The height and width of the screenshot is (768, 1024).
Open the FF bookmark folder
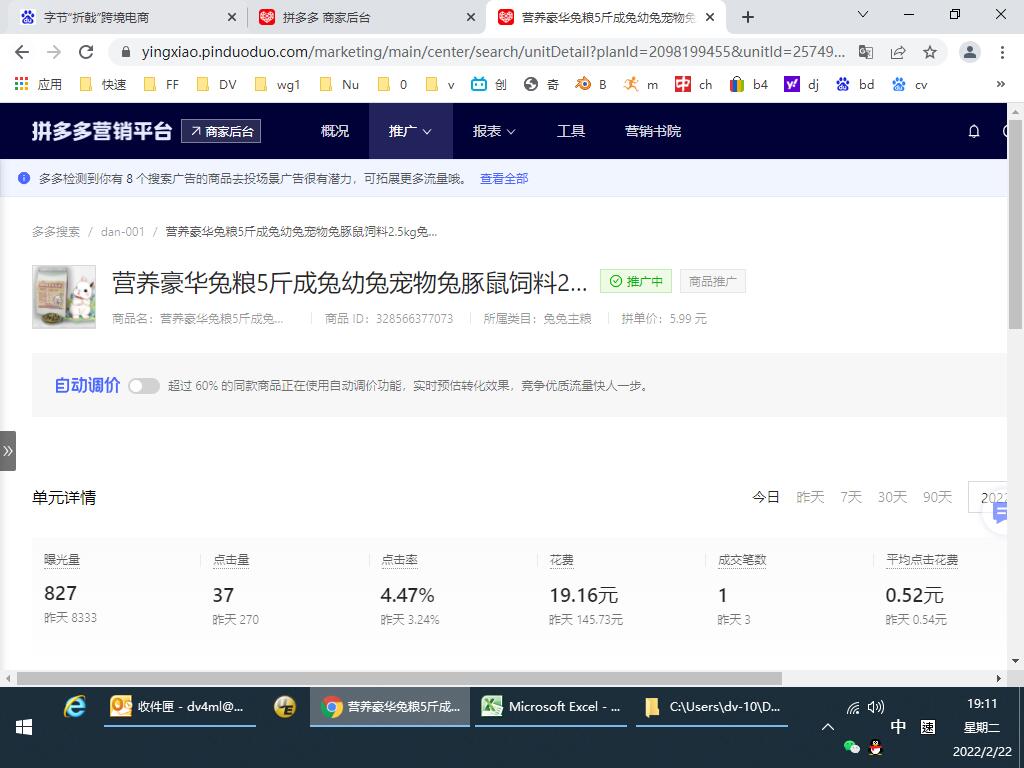[161, 84]
